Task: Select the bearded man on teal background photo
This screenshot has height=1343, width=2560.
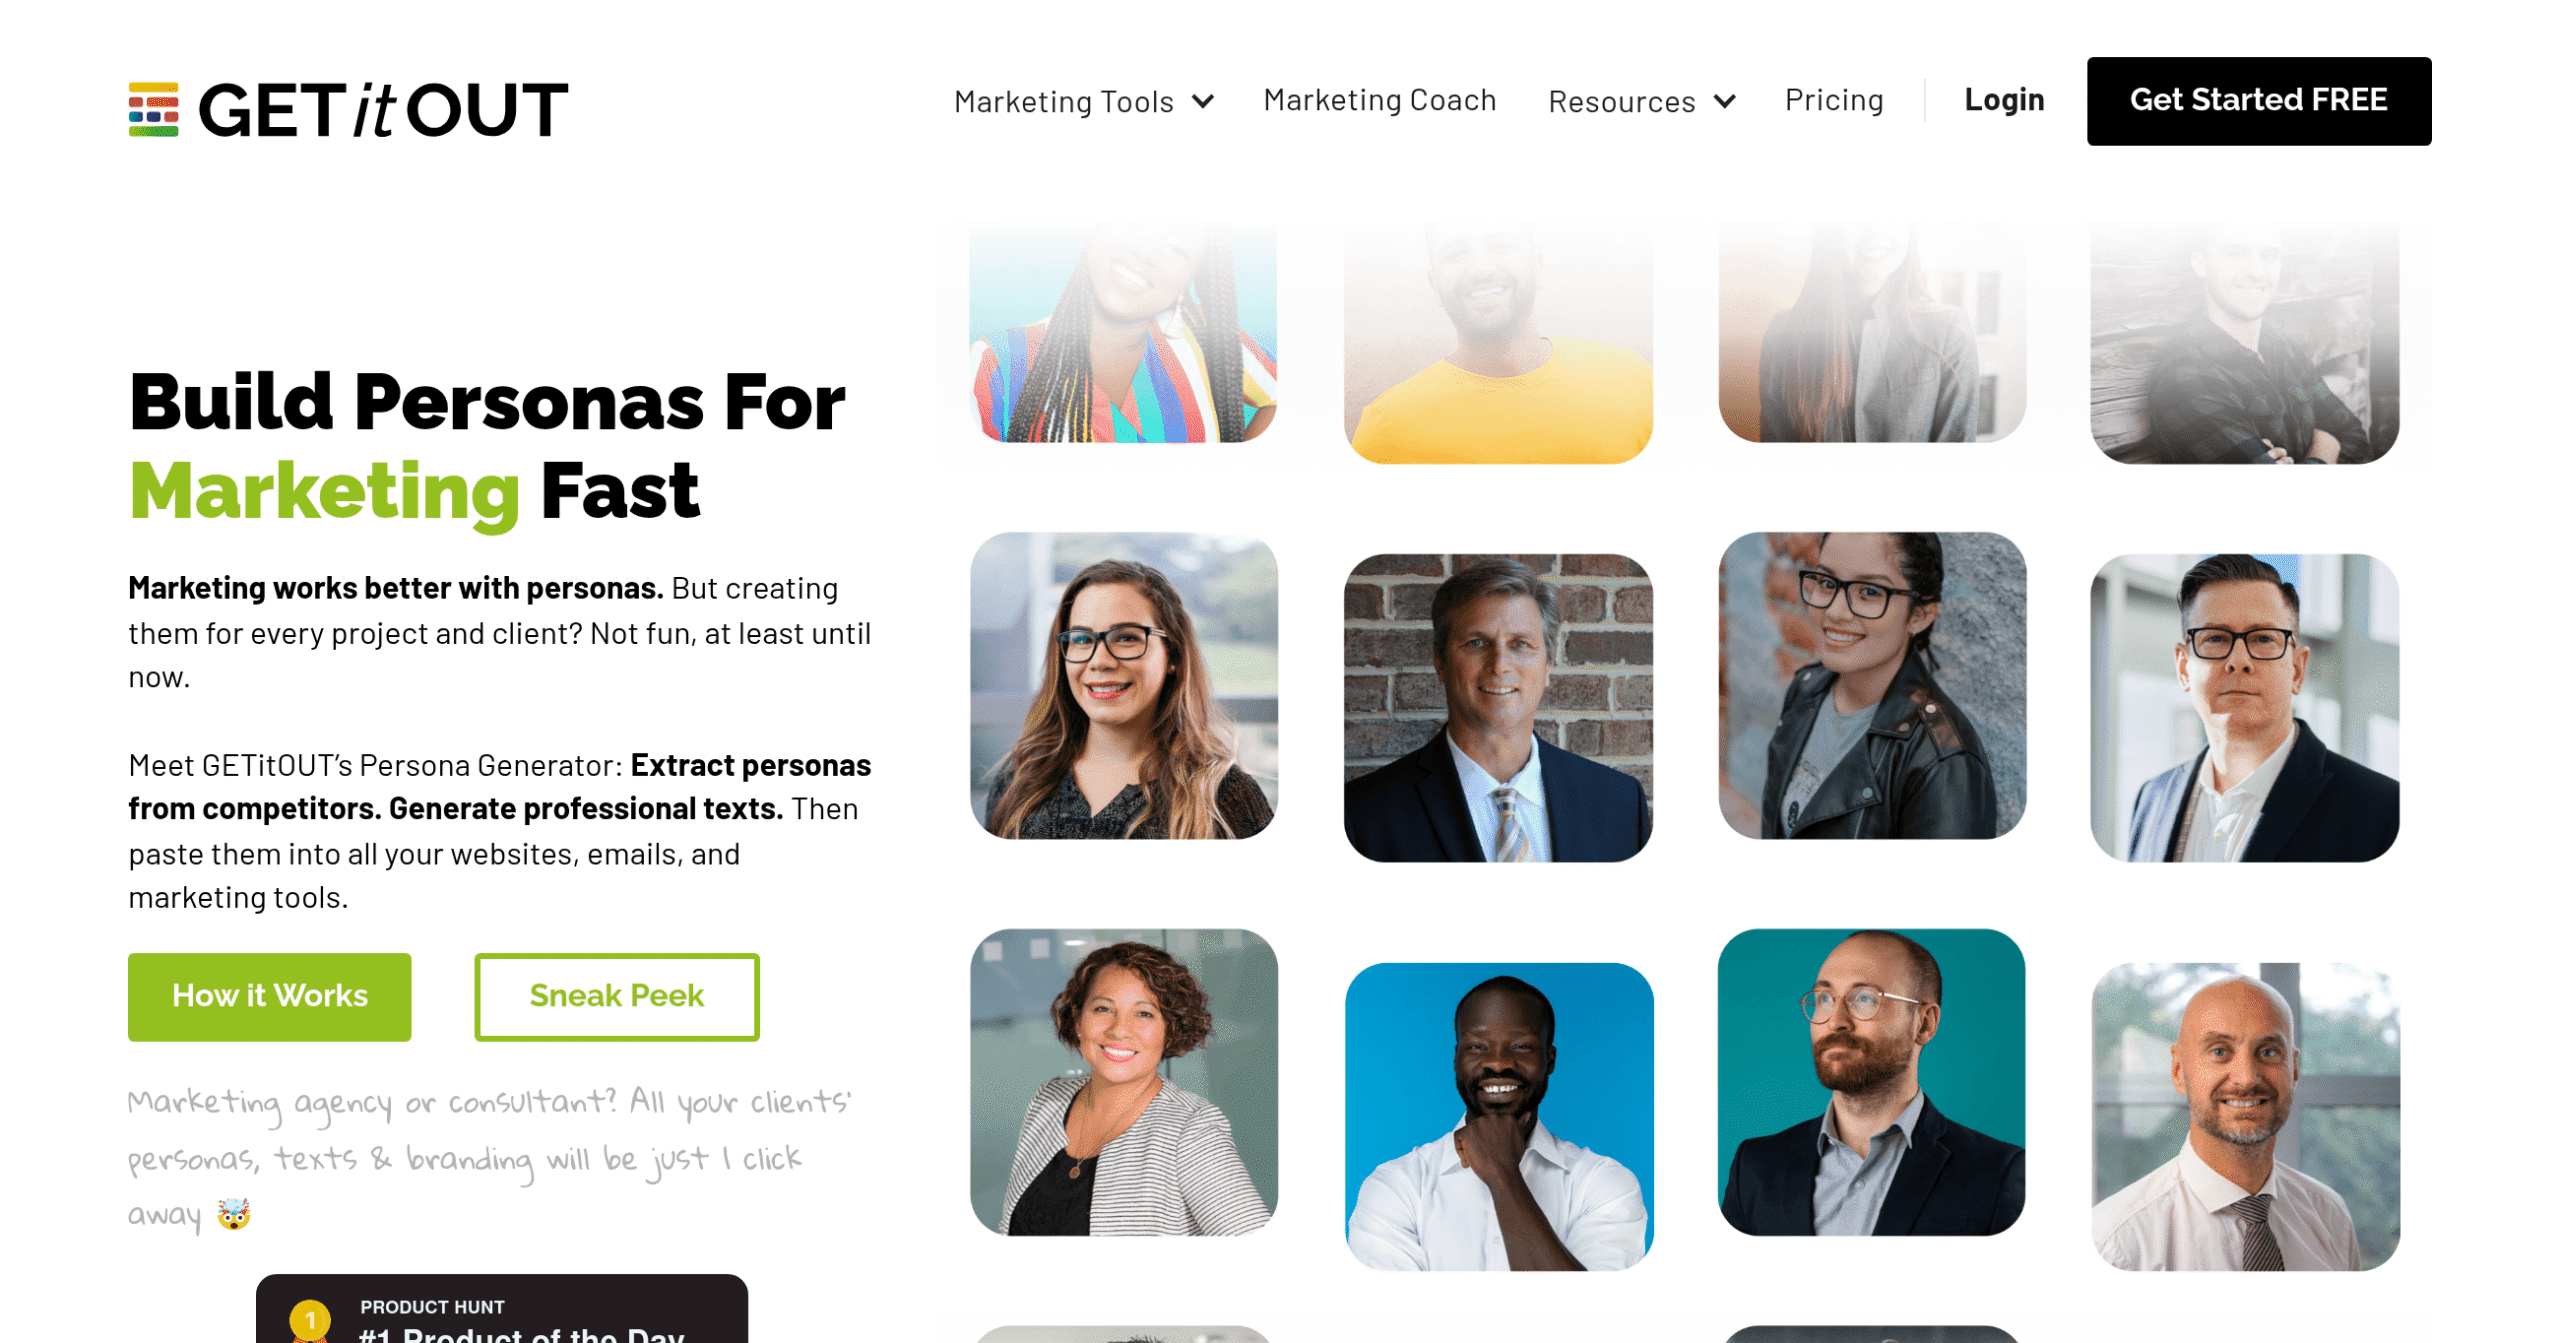Action: (1870, 1082)
